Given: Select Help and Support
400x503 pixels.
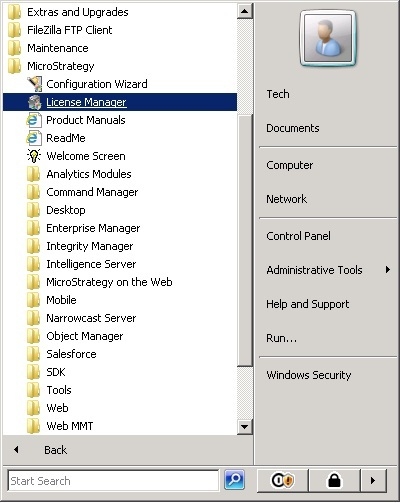Looking at the screenshot, I should click(x=308, y=304).
